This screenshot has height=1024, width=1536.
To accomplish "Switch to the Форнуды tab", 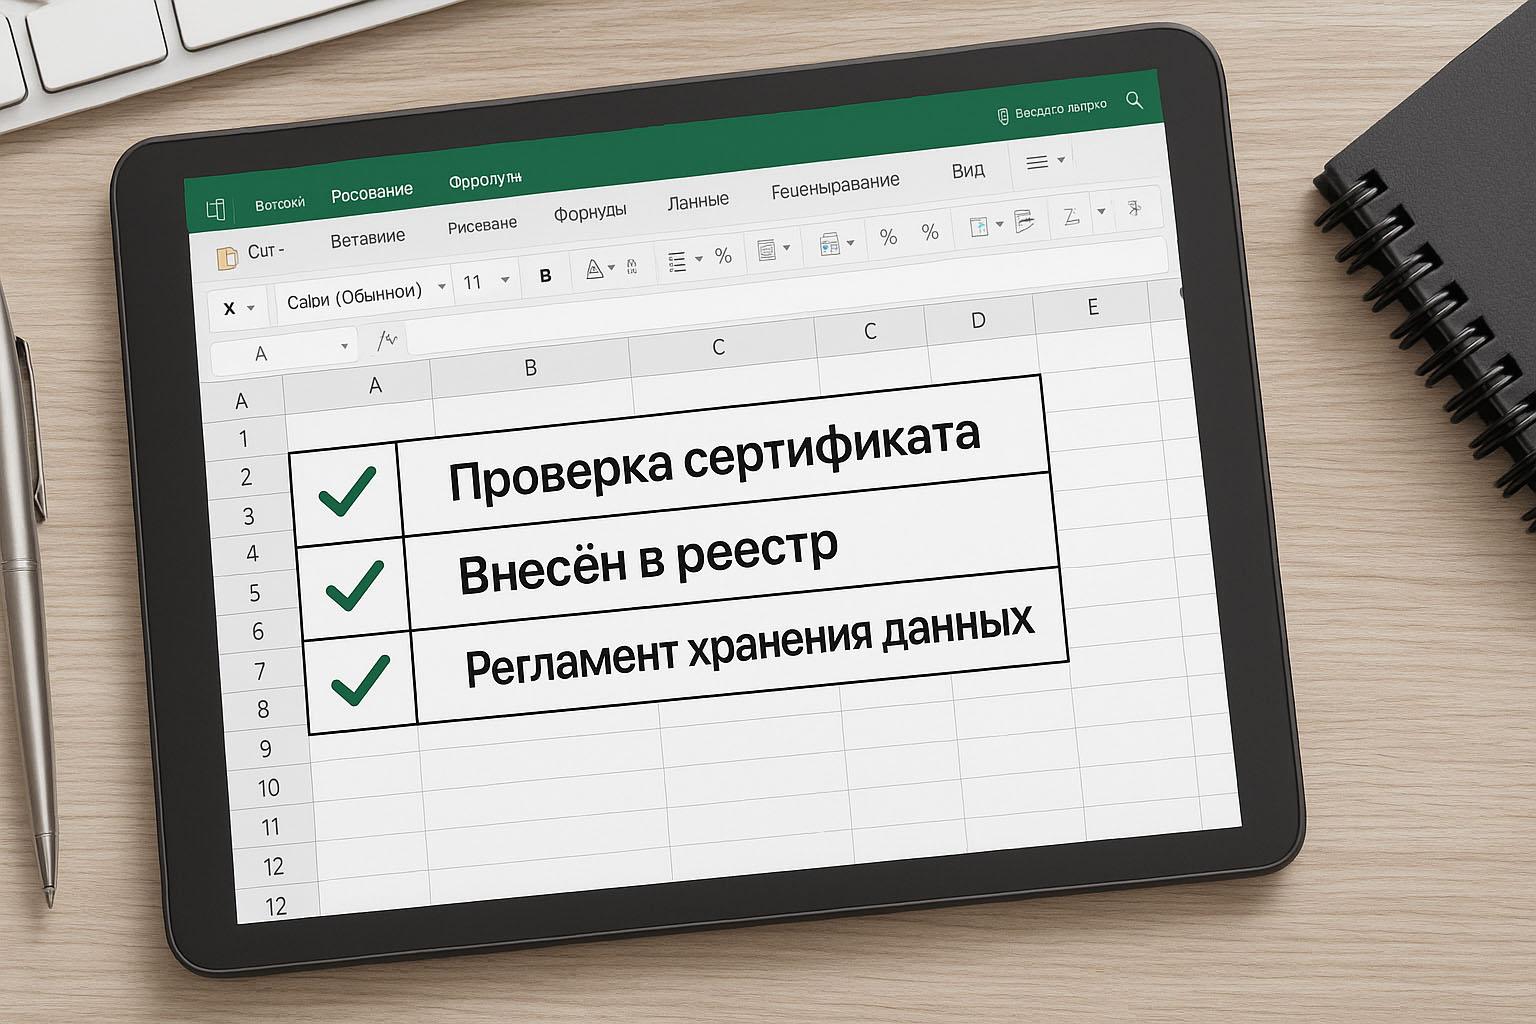I will click(590, 212).
